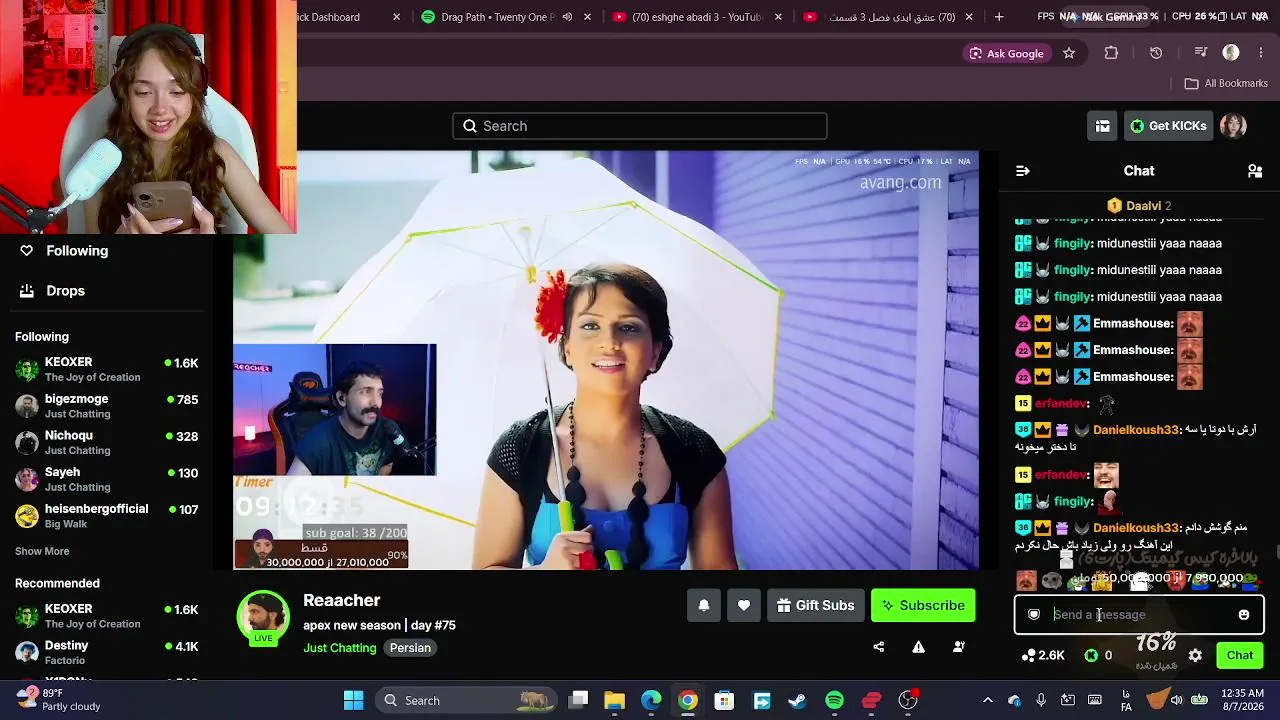Screen dimensions: 1280x720
Task: Open Nichoqu channel in Following list
Action: (x=107, y=443)
